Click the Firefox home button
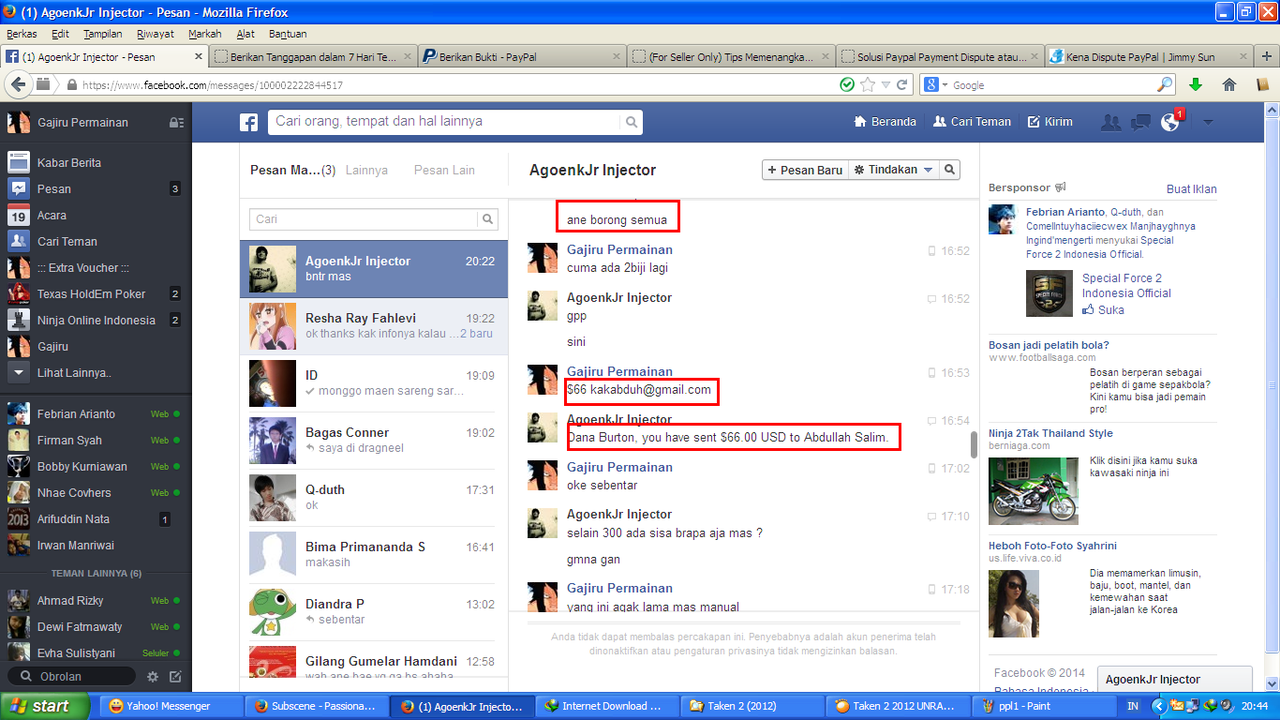1280x720 pixels. (x=1229, y=85)
